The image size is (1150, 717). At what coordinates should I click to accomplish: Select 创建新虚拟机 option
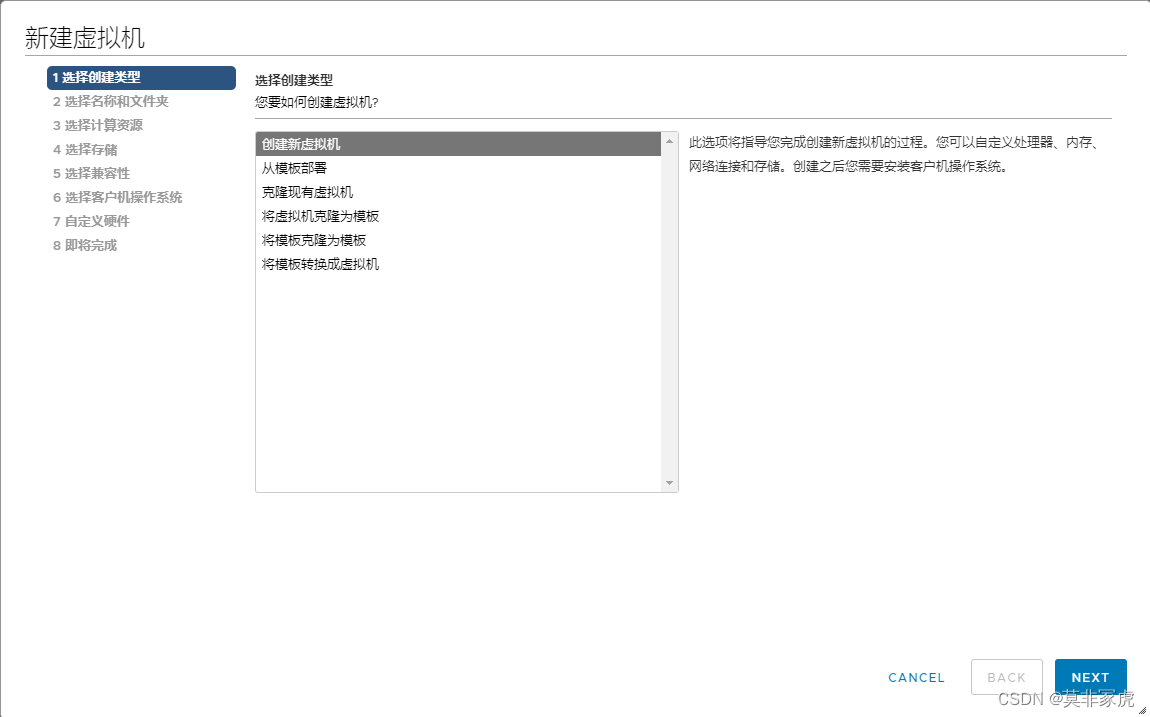458,144
